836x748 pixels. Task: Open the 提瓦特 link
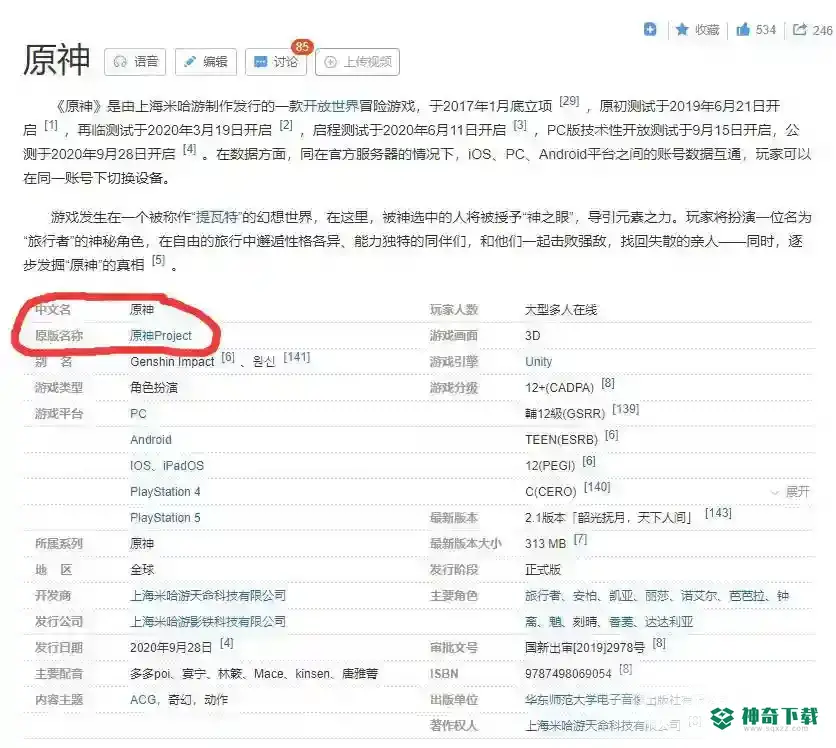pos(217,217)
